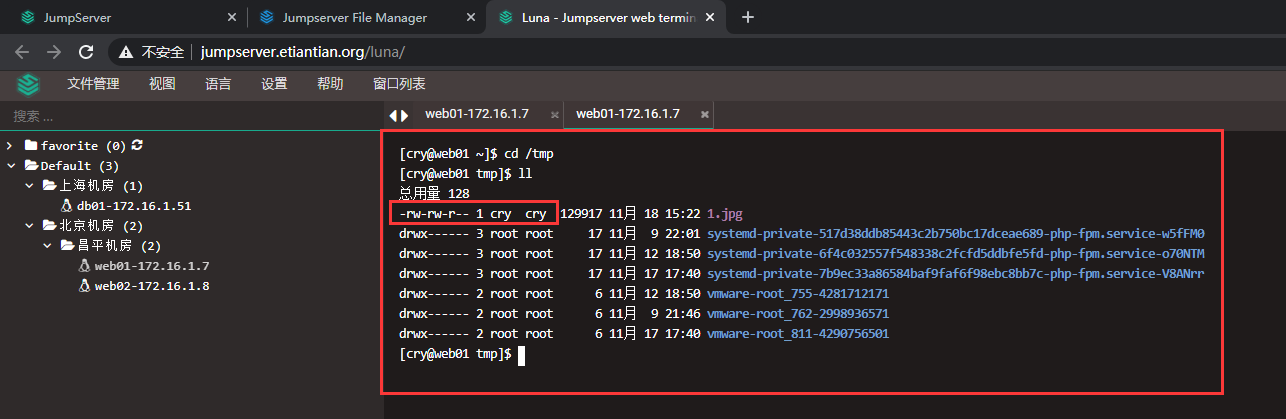The width and height of the screenshot is (1286, 419).
Task: Collapse the Default tree node
Action: [10, 166]
